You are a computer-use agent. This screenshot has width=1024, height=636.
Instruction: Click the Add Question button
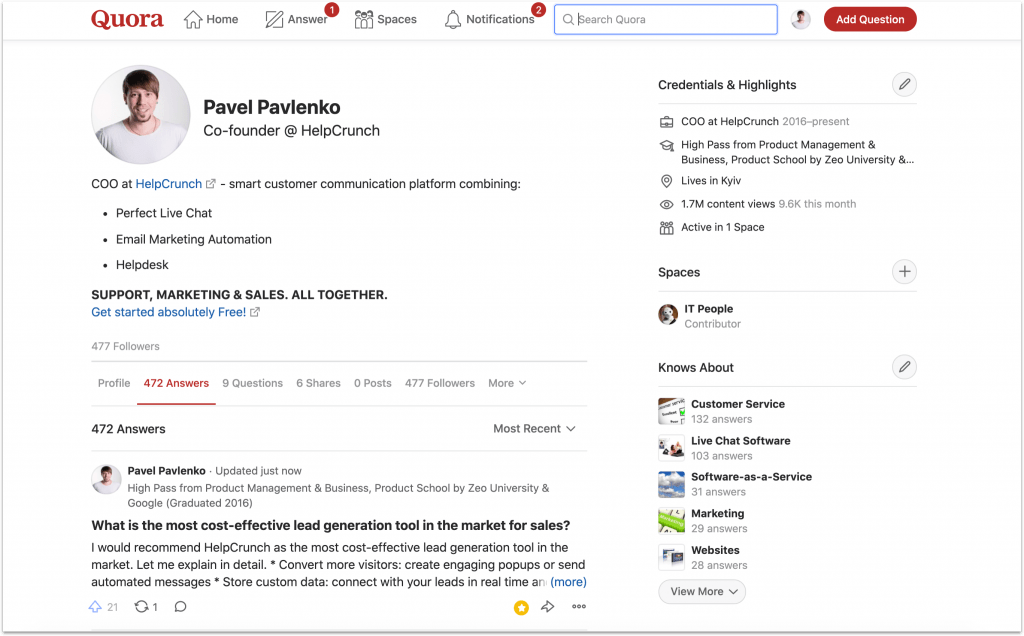(x=871, y=20)
